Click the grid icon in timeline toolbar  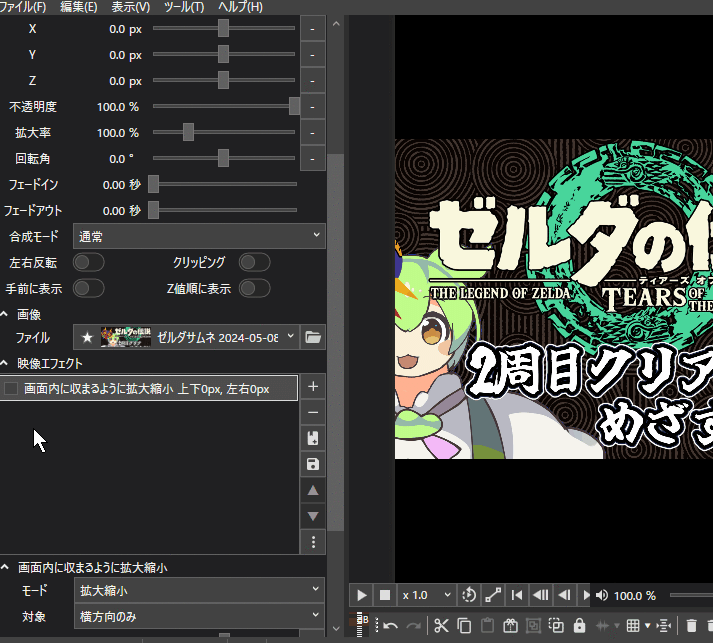point(633,626)
